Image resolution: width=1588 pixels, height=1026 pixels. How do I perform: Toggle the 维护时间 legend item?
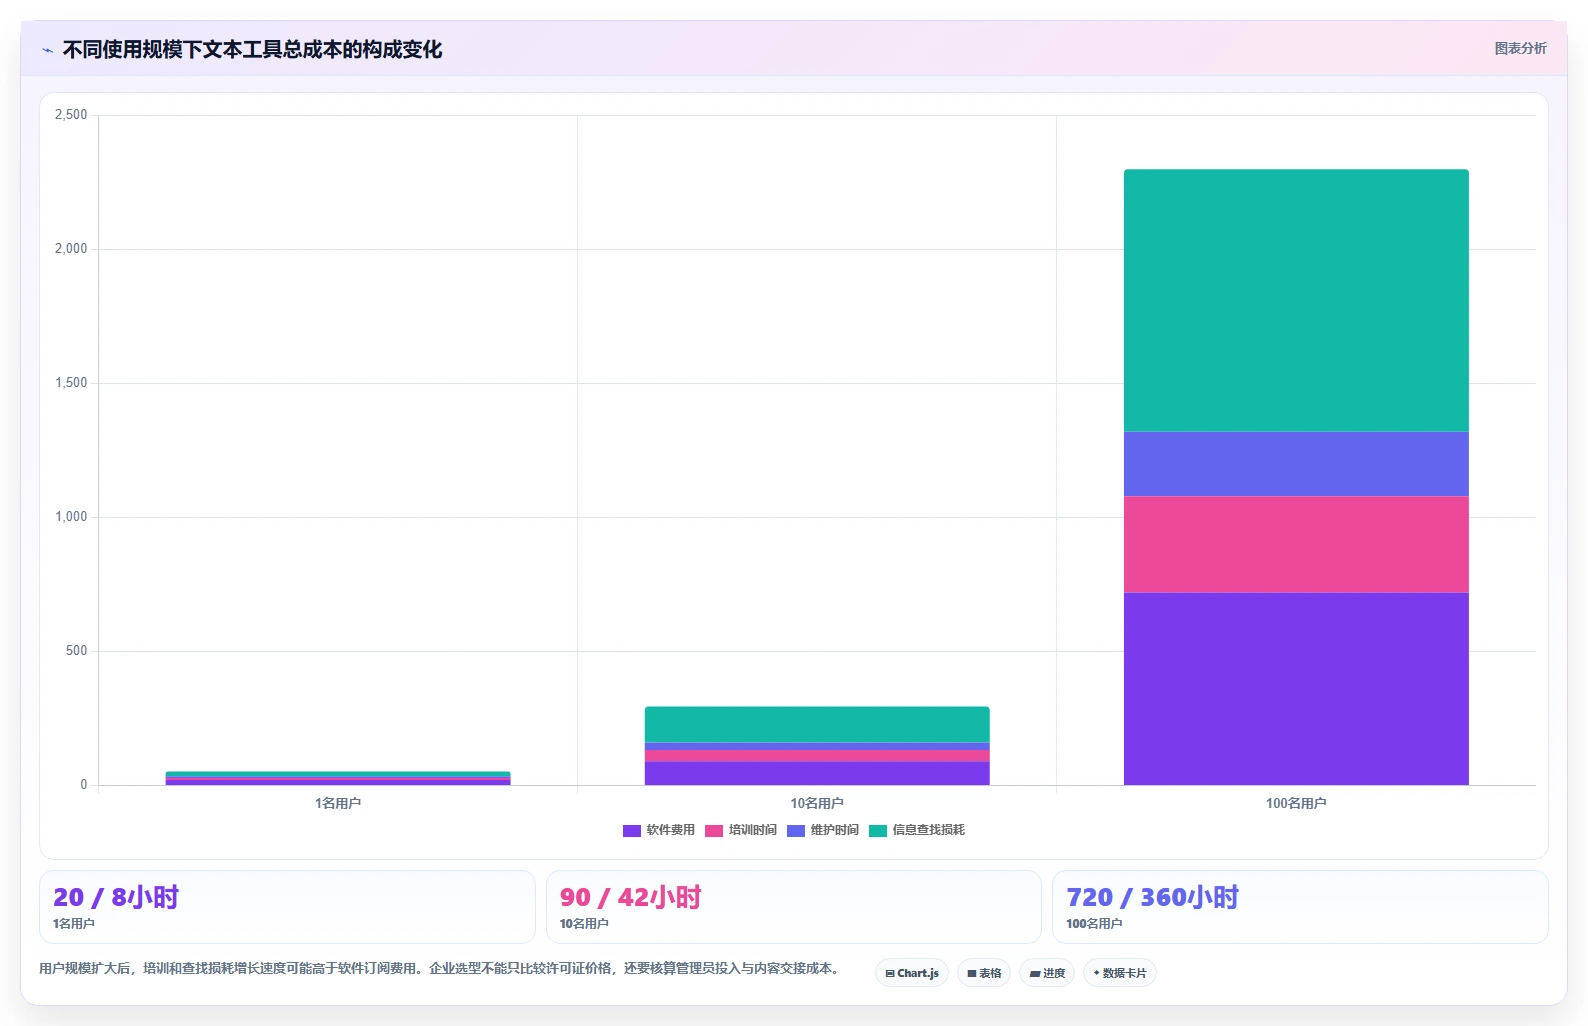(x=822, y=830)
